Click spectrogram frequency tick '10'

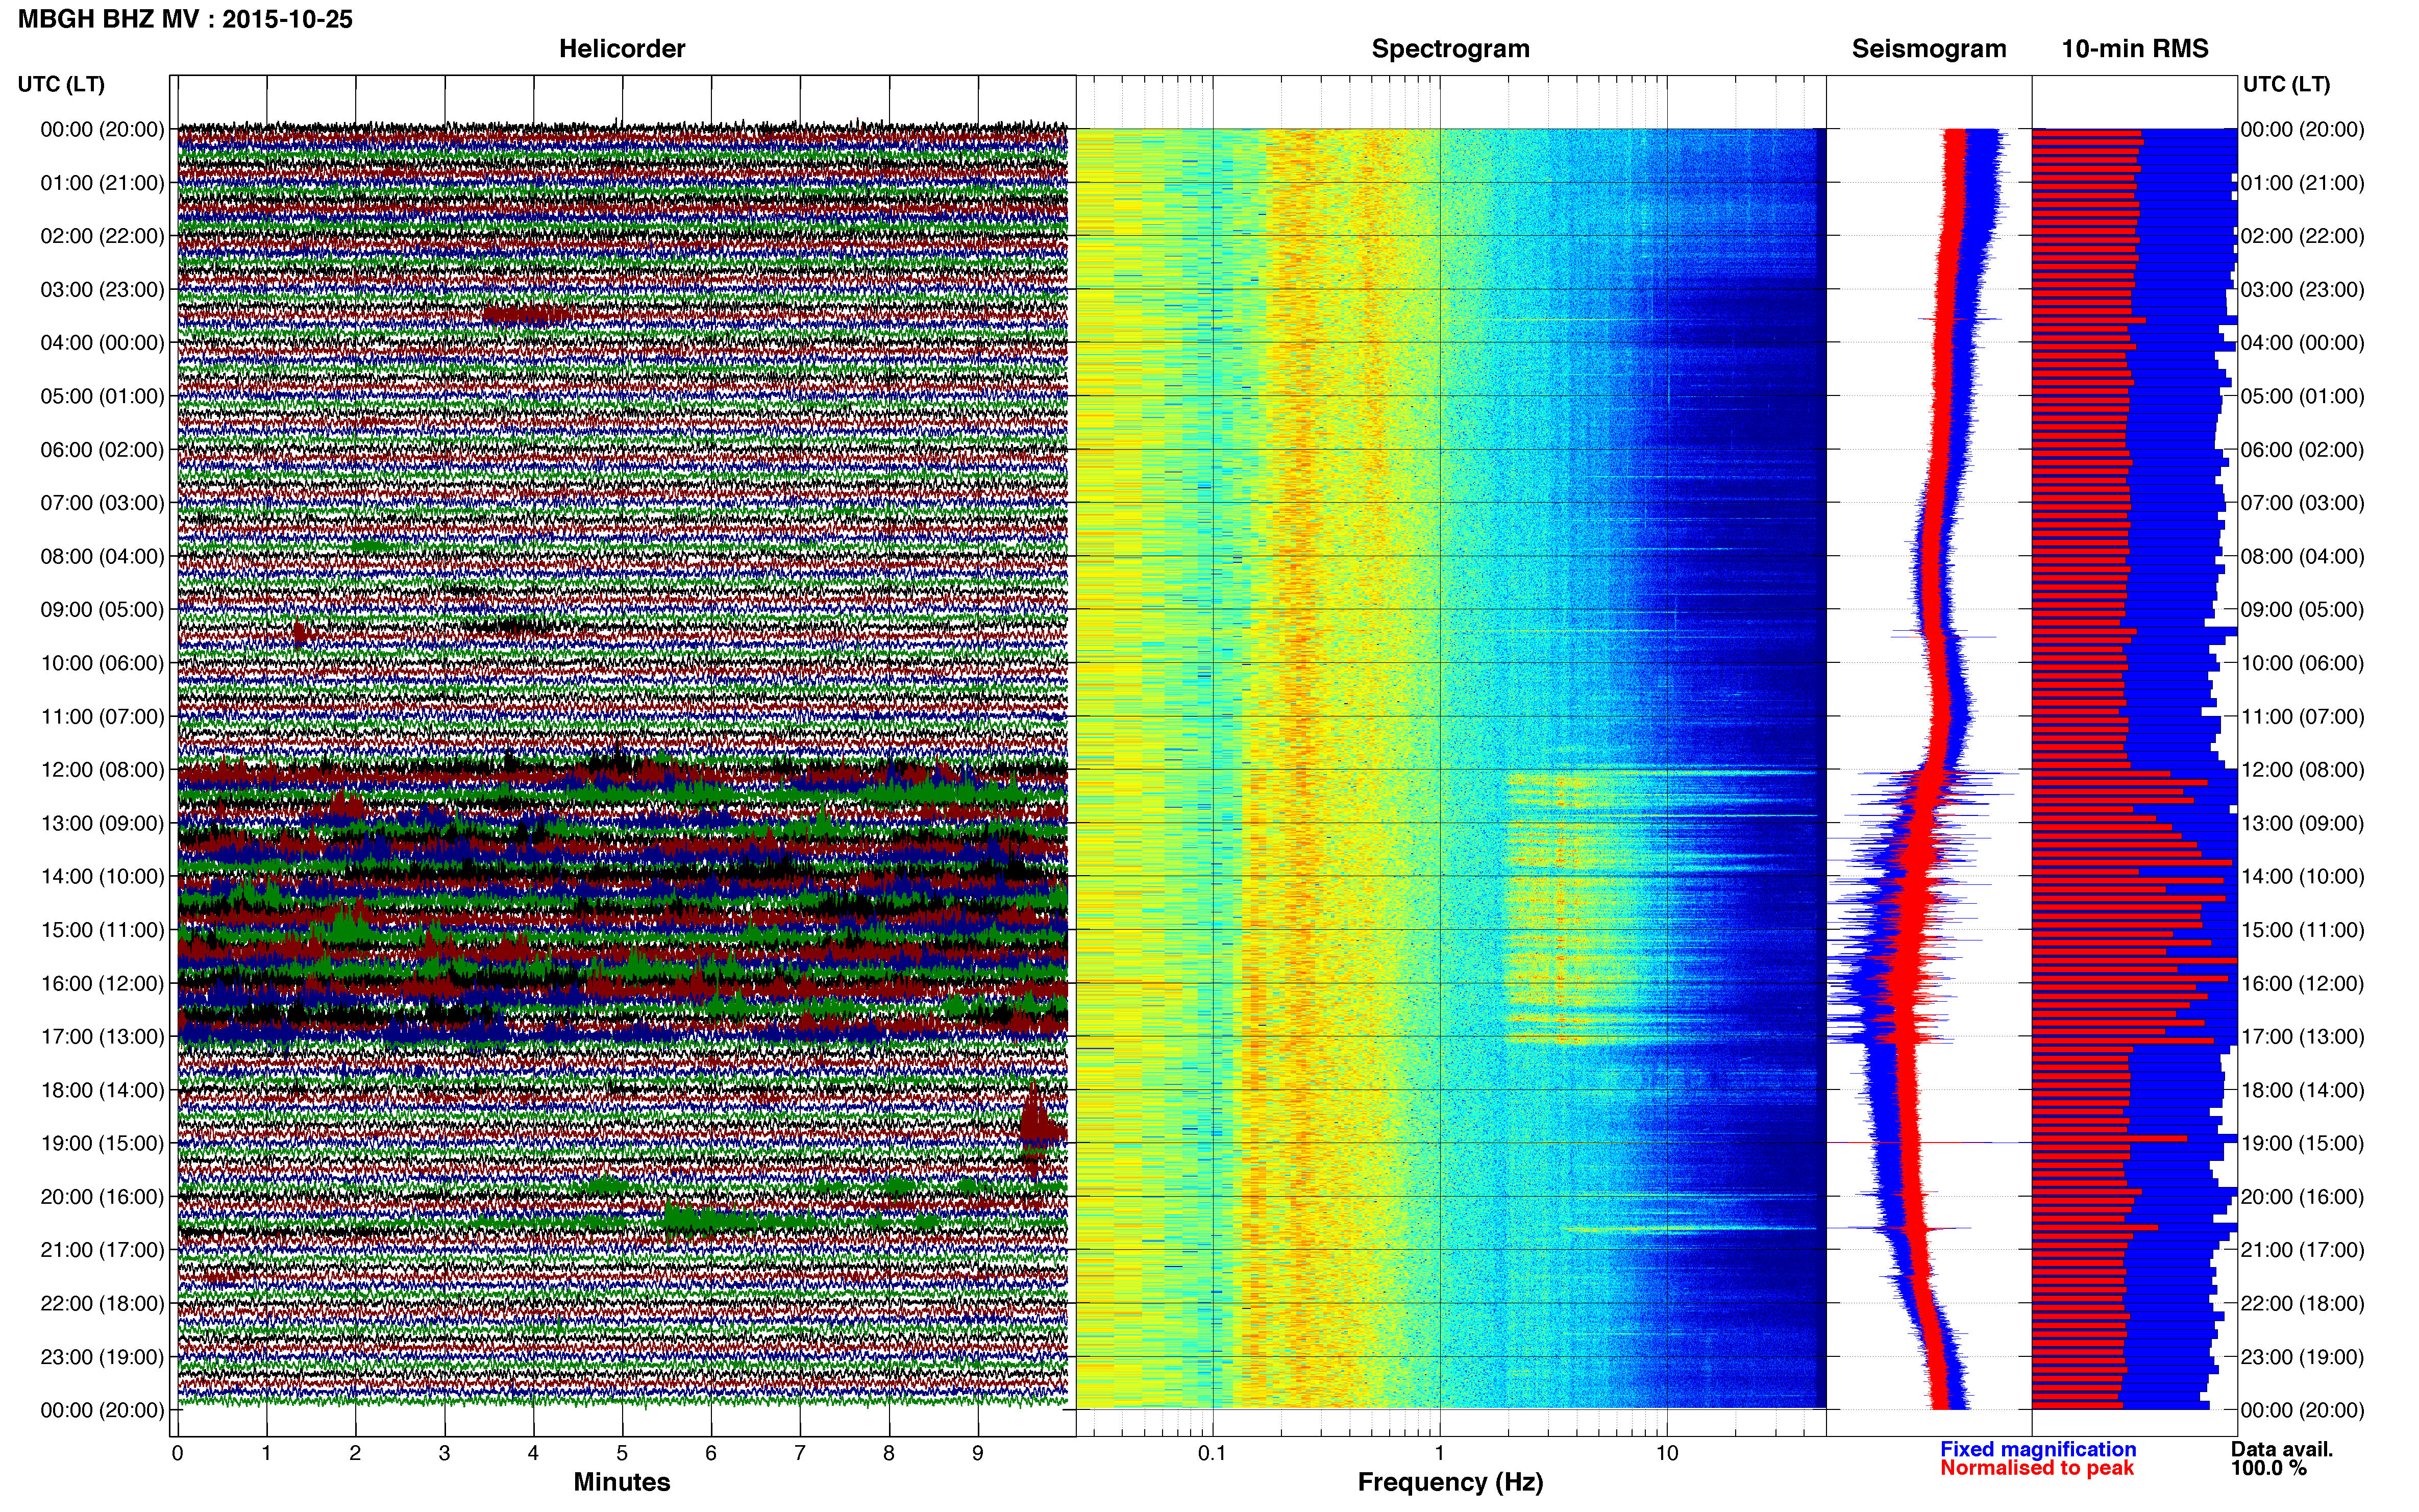pos(1667,1454)
